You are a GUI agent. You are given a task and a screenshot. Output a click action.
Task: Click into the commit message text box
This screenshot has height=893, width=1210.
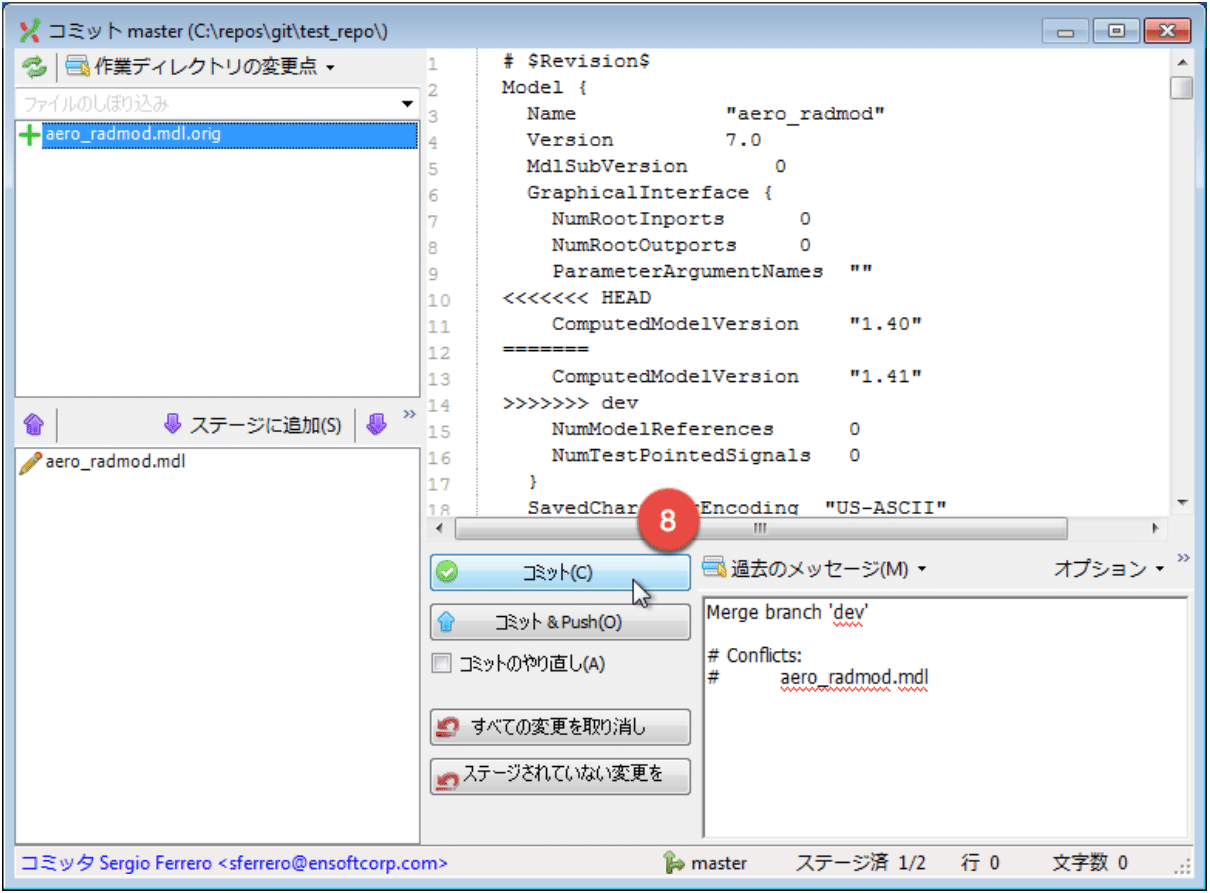coord(946,716)
